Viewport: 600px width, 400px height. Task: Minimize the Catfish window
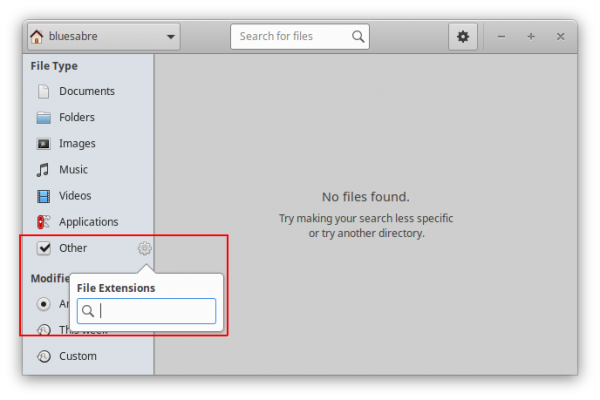pos(501,37)
